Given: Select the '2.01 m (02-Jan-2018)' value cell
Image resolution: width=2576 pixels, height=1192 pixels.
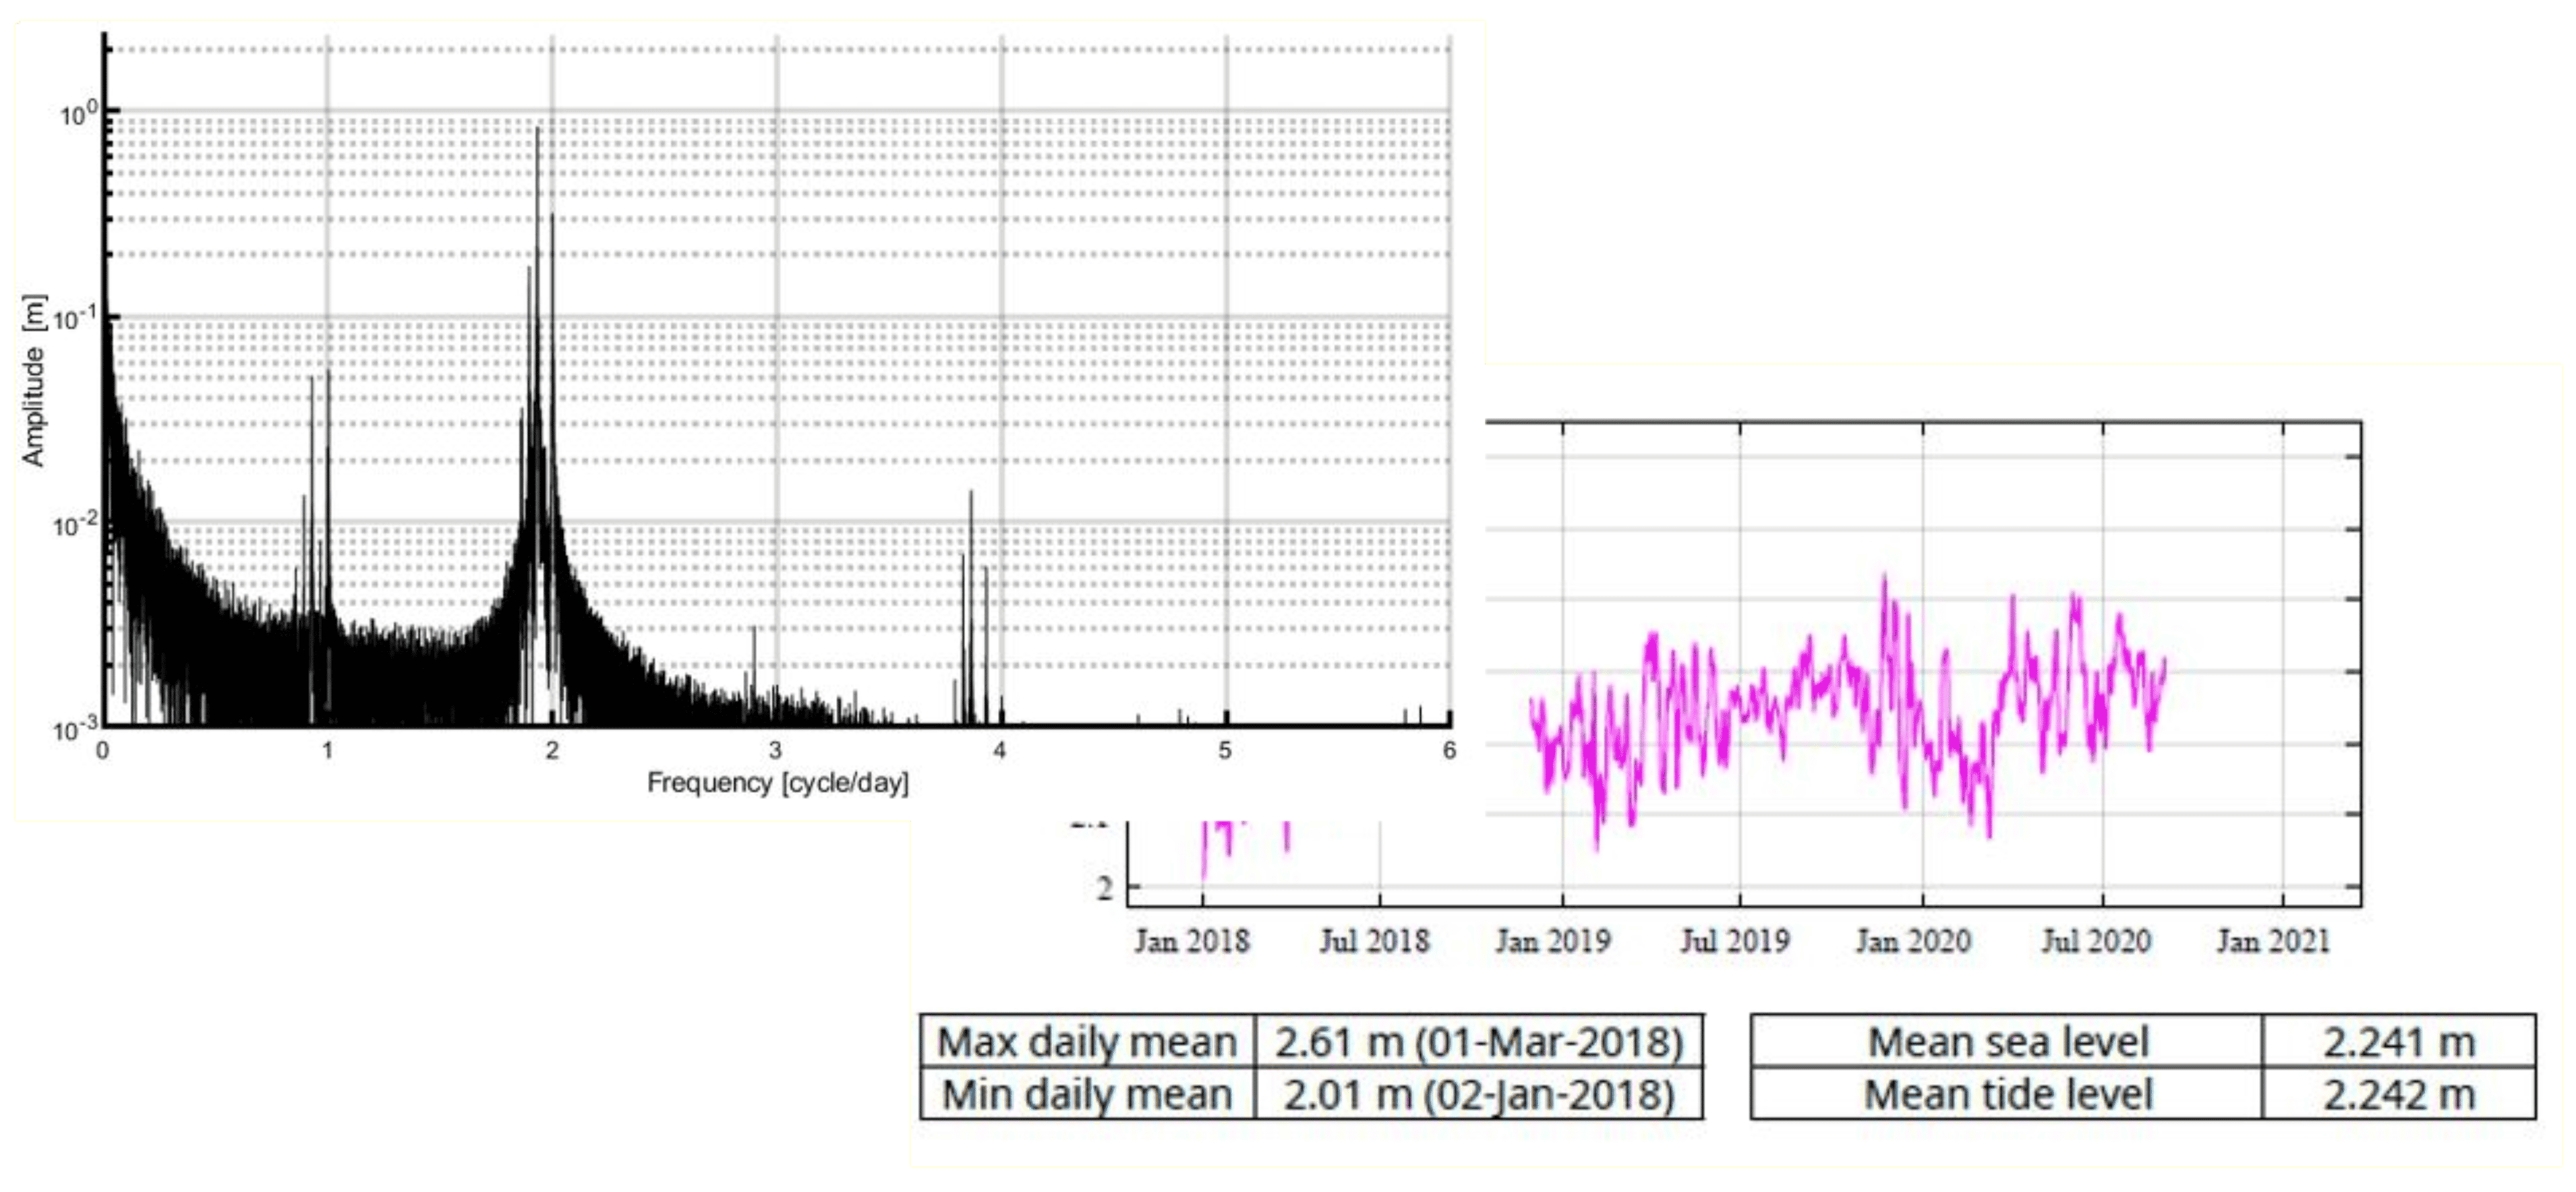Looking at the screenshot, I should [1479, 1094].
